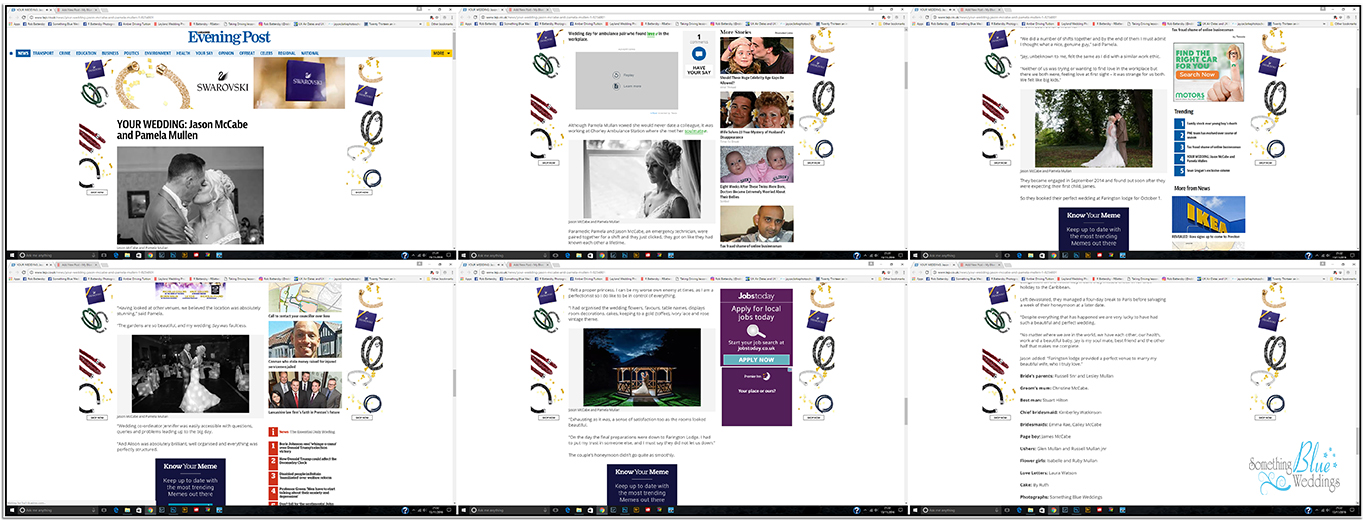Click APPLY NOW on the Jobstoday ad
The image size is (1366, 521).
click(756, 359)
